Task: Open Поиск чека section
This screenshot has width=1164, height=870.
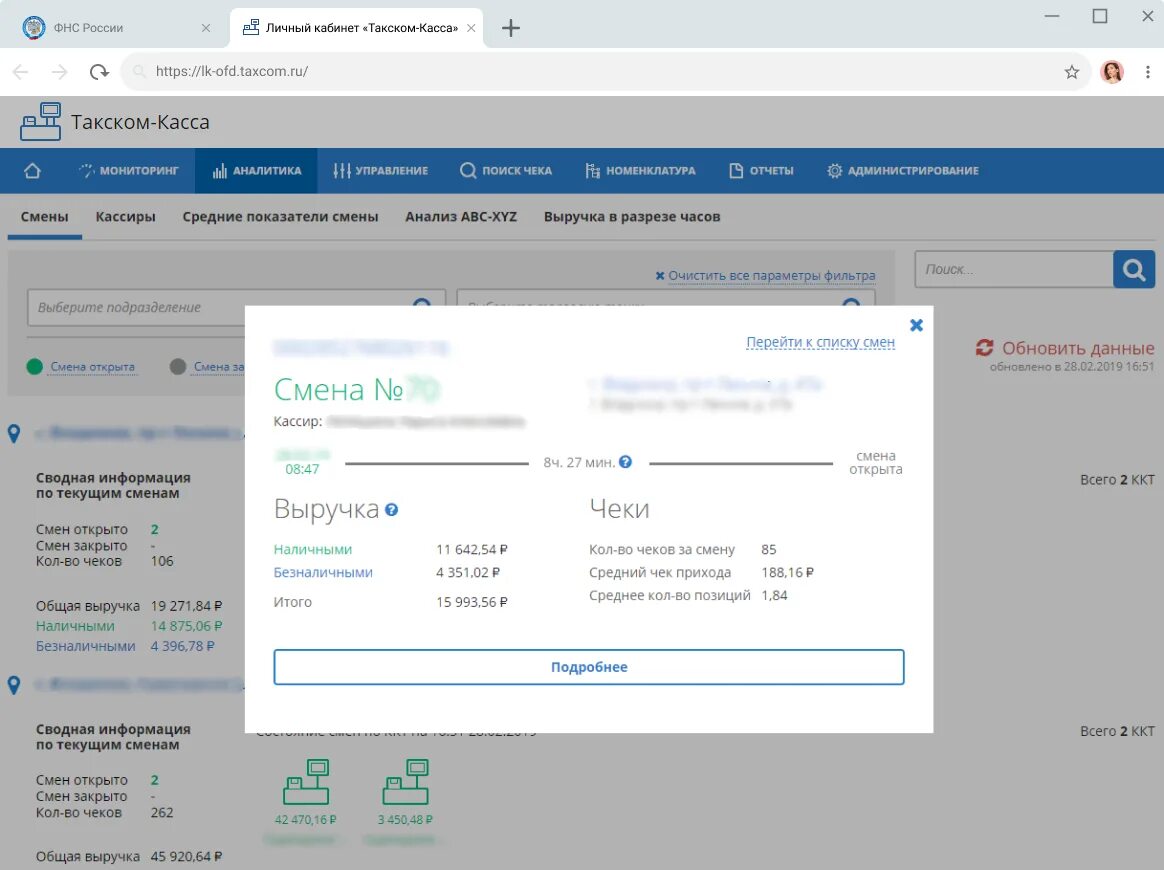Action: 506,171
